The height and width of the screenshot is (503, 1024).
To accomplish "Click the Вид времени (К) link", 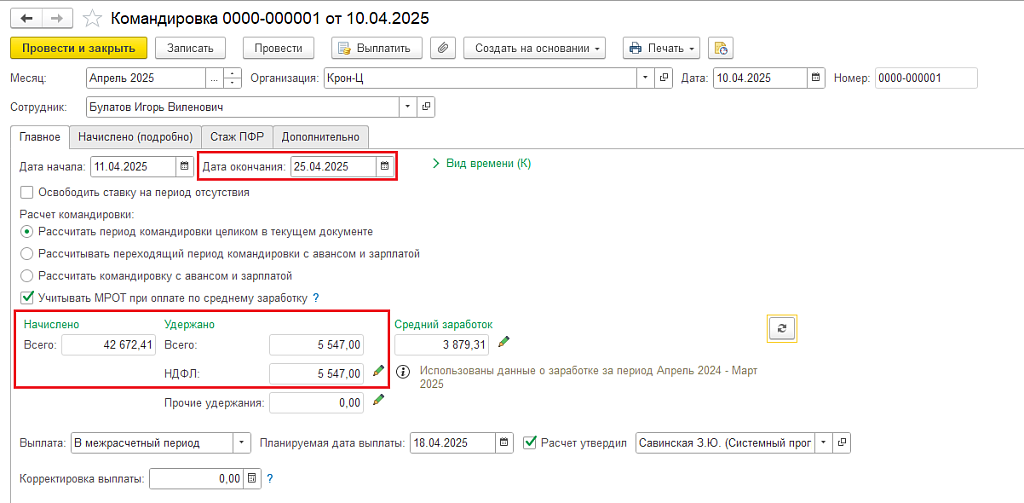I will (482, 163).
